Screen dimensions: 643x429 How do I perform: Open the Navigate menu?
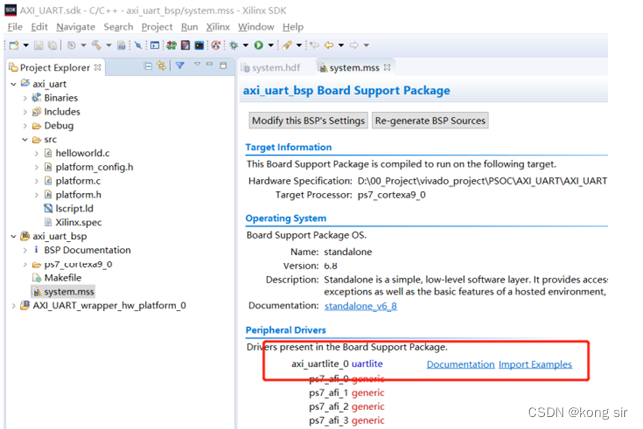coord(76,27)
